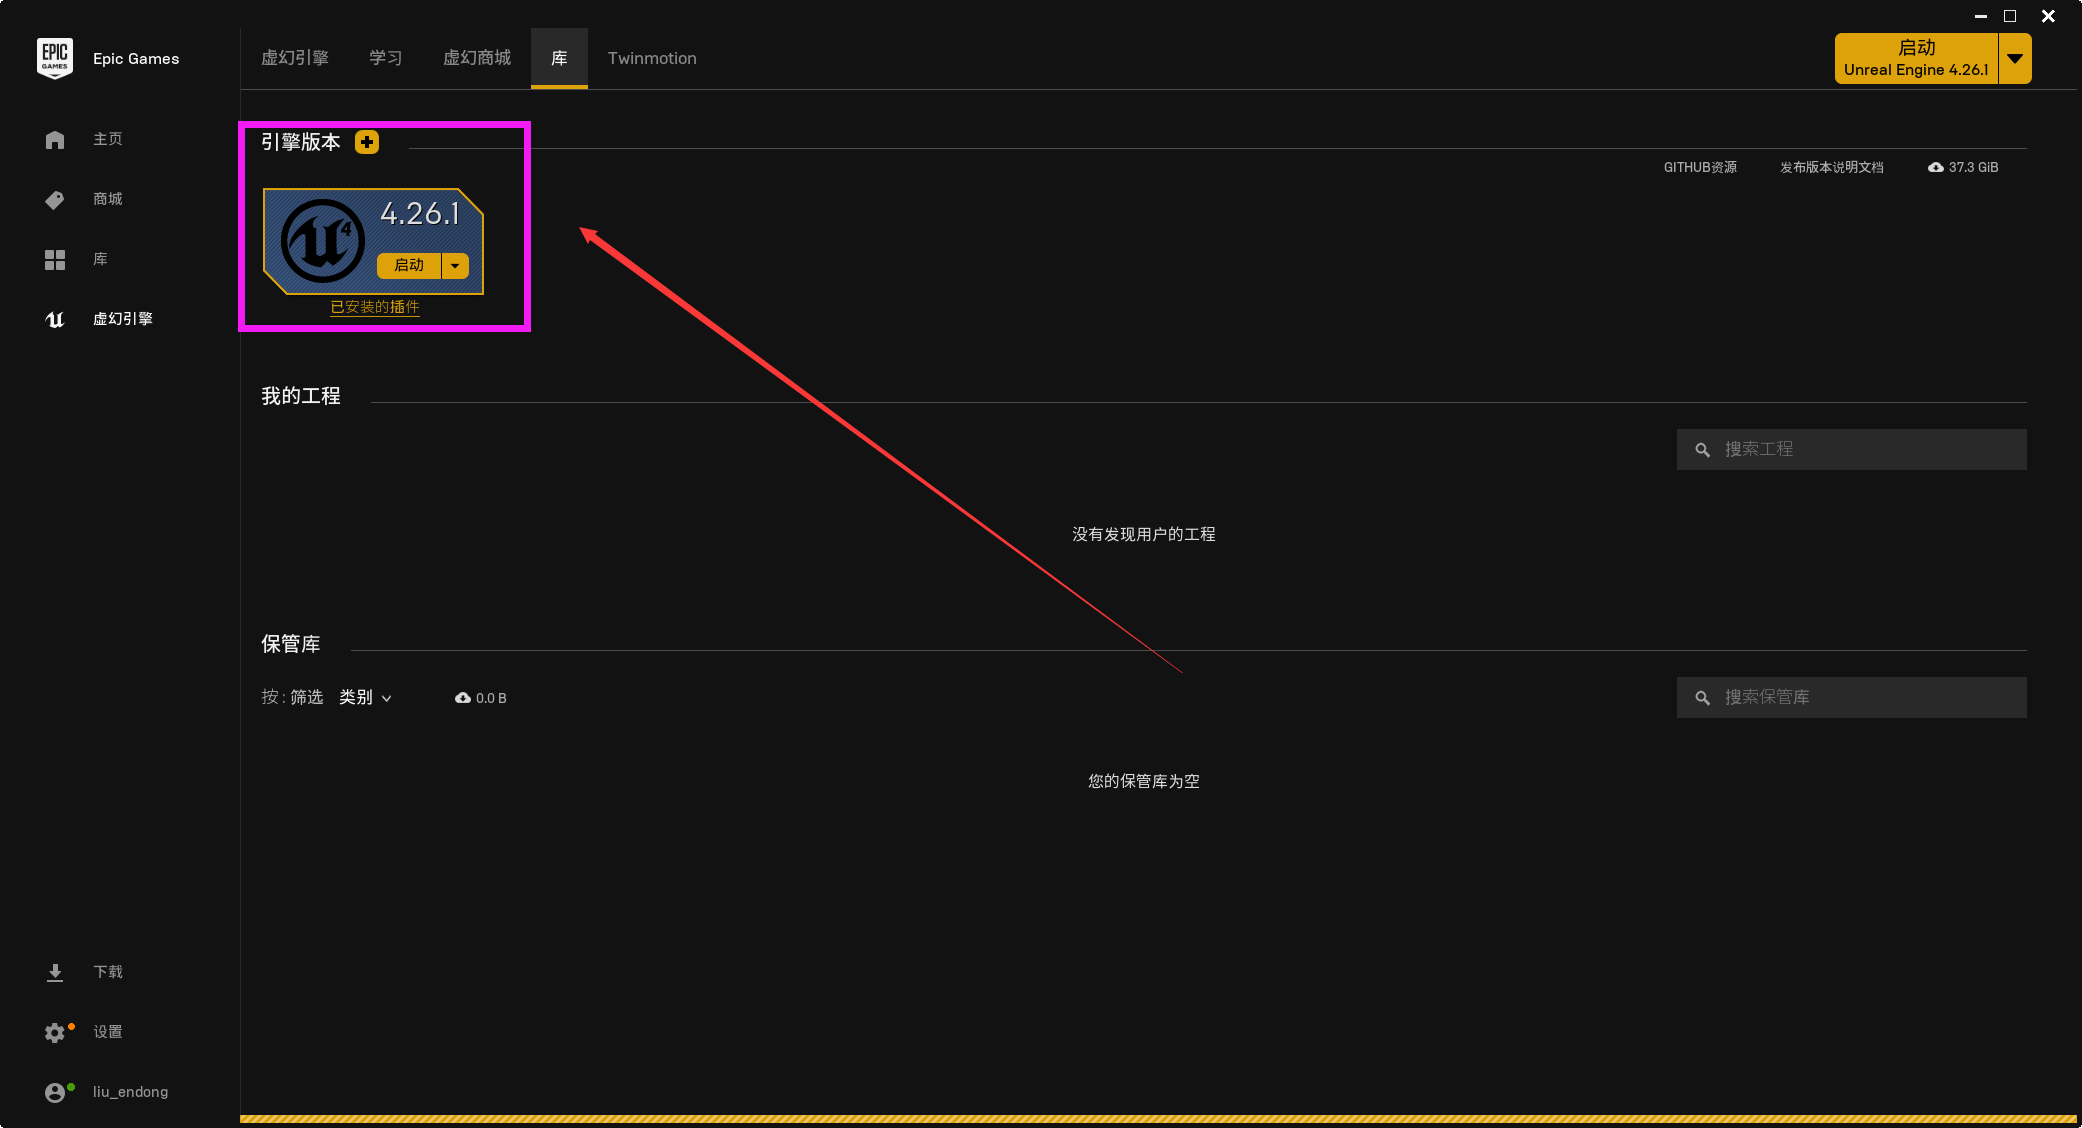Open the 类别 category filter dropdown
2082x1128 pixels.
(x=365, y=697)
